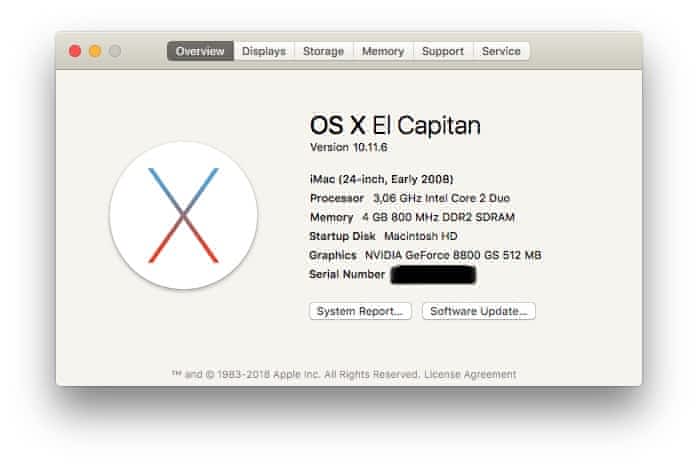Viewport: 698px width, 466px height.
Task: Minimize window with the yellow button
Action: pos(95,51)
